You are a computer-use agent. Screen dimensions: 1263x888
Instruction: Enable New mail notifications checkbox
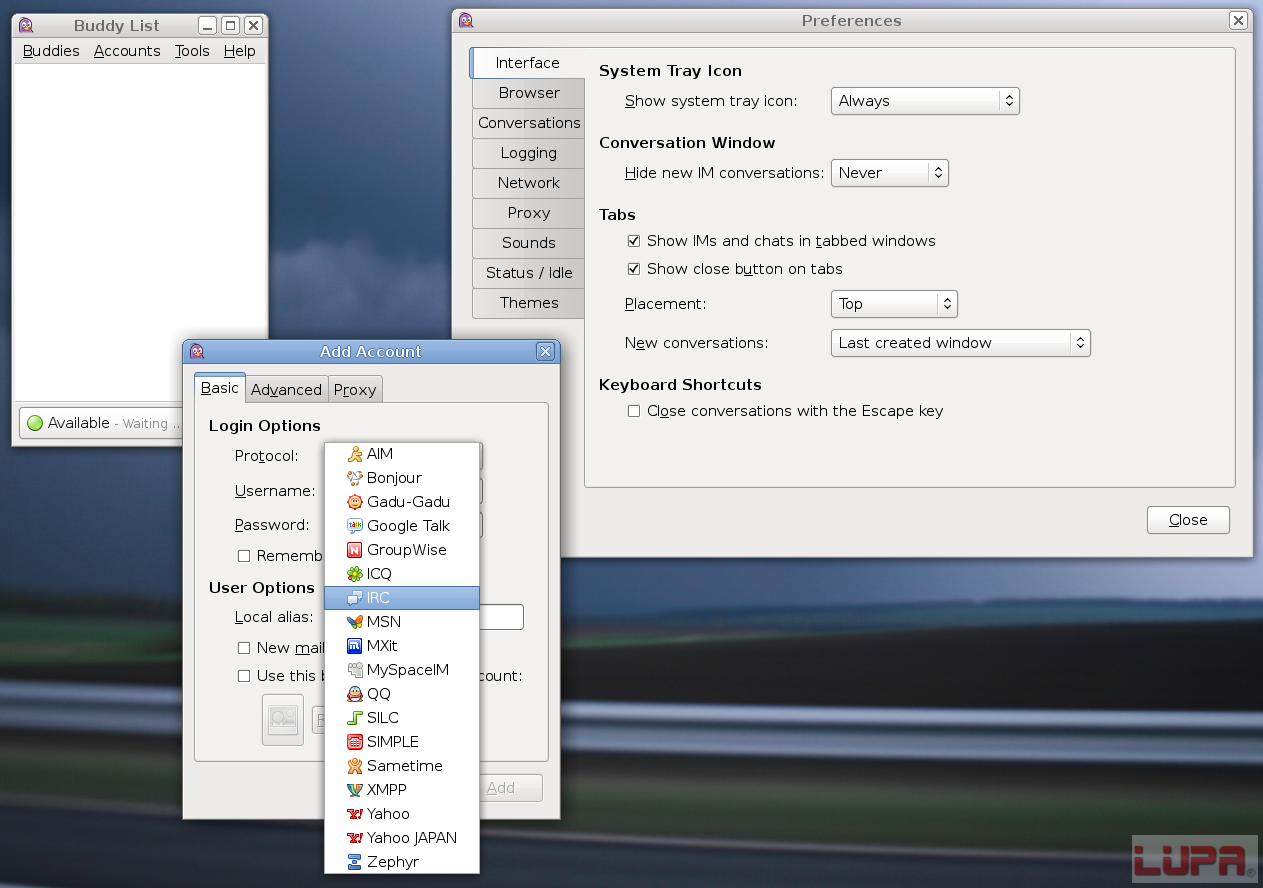243,648
